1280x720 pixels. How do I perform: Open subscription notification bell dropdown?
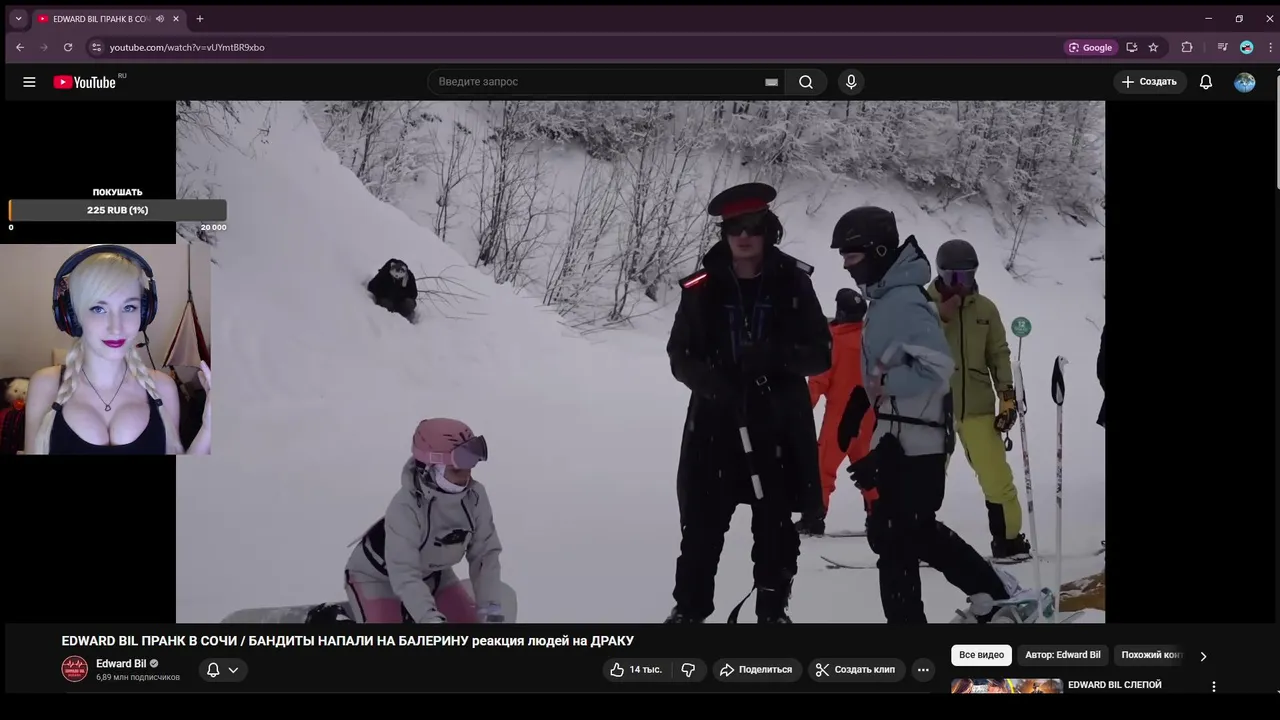(222, 670)
